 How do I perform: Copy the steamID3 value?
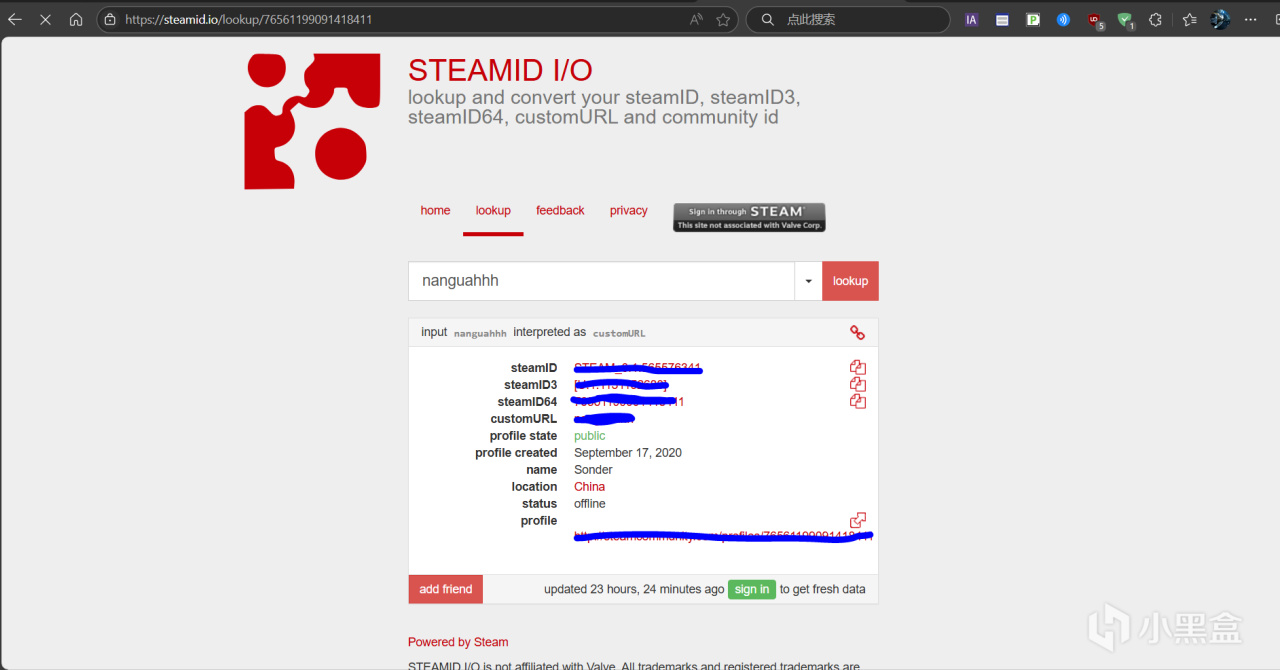point(857,384)
